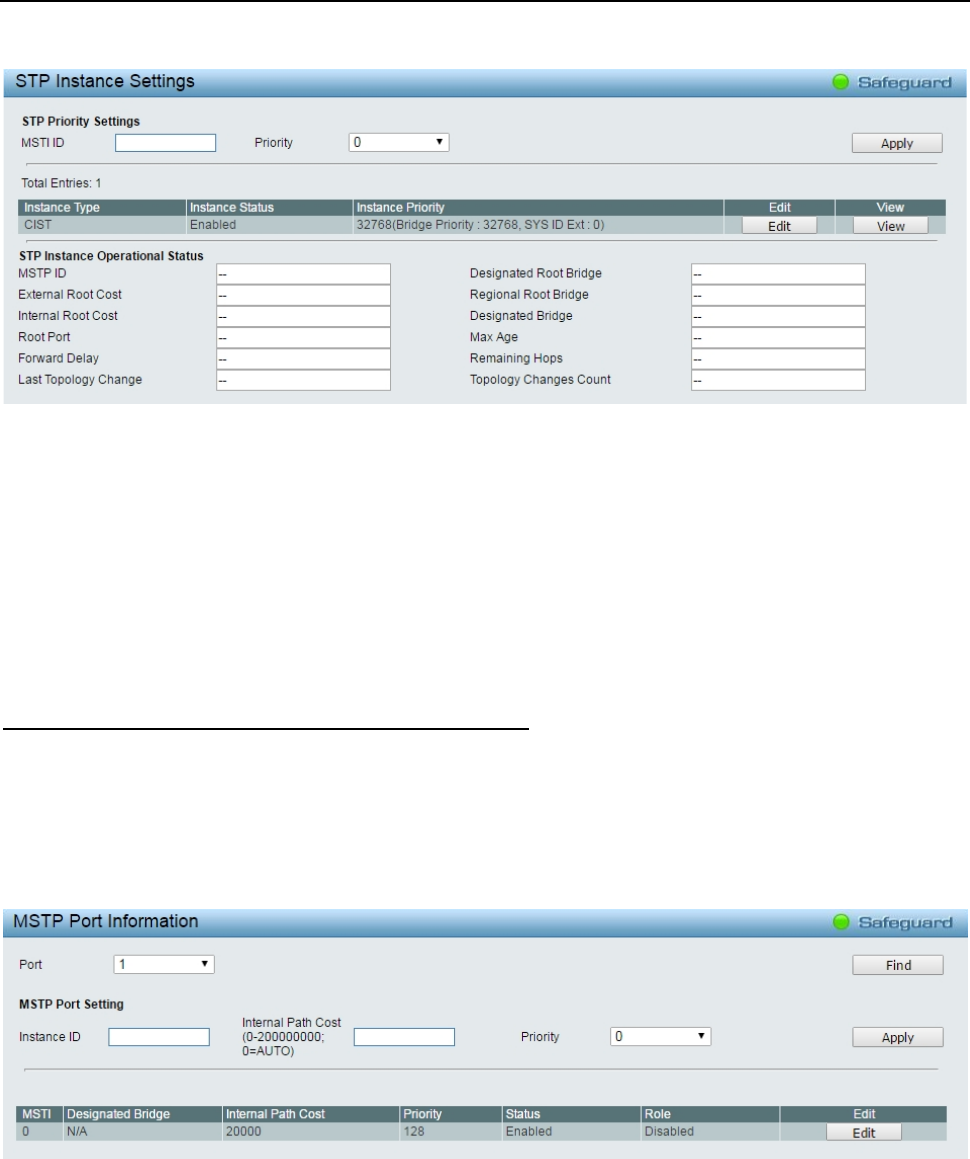Click the Internal Path Cost column header
Viewport: 970px width, 1159px height.
coord(311,1114)
